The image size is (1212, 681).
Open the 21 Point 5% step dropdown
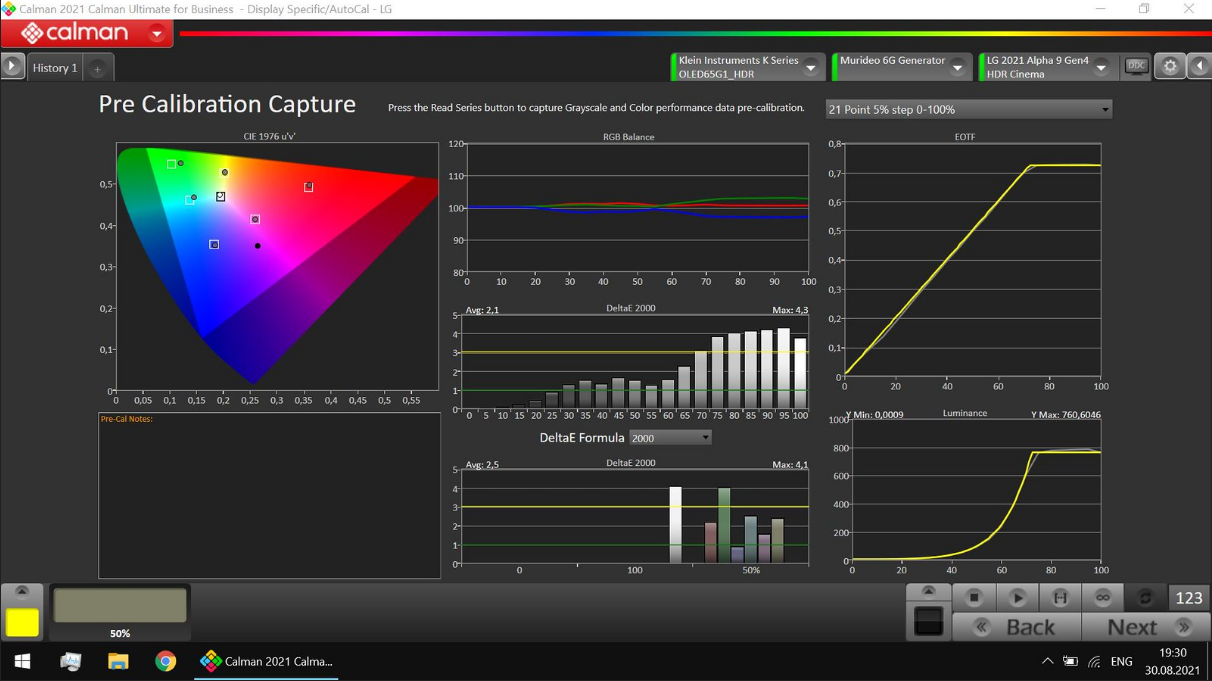point(968,110)
